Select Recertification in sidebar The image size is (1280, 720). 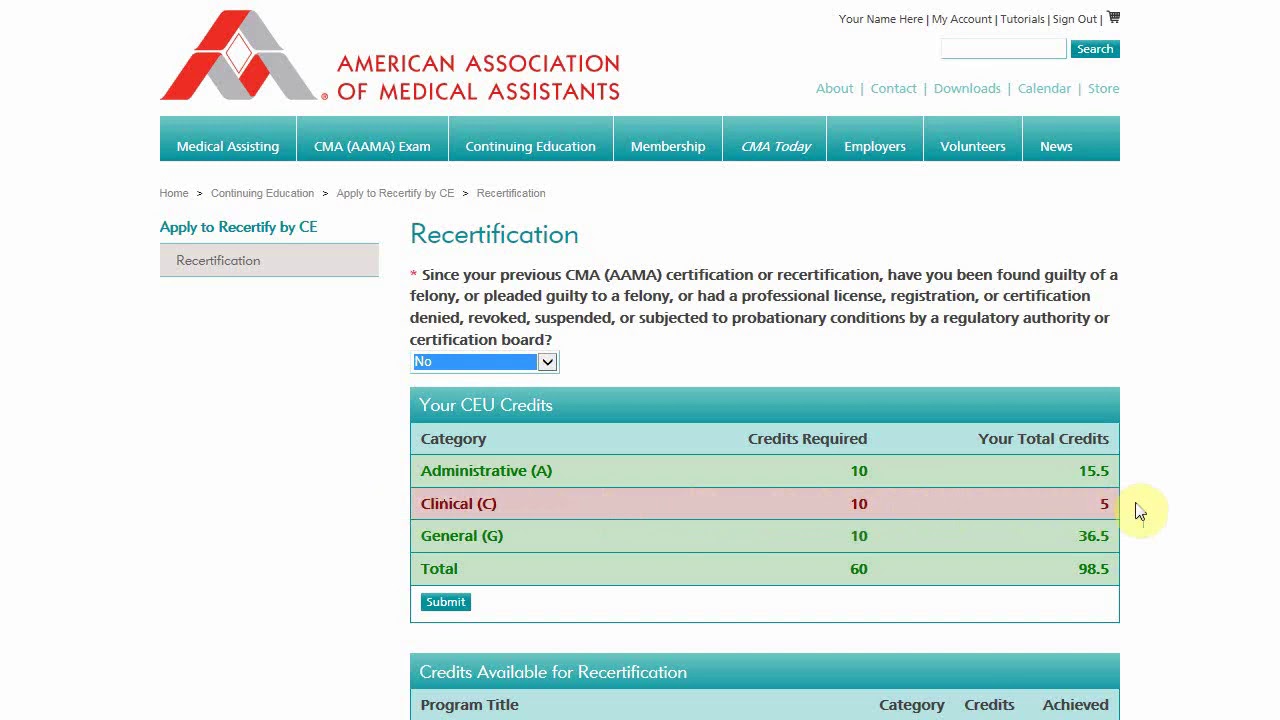pyautogui.click(x=269, y=260)
